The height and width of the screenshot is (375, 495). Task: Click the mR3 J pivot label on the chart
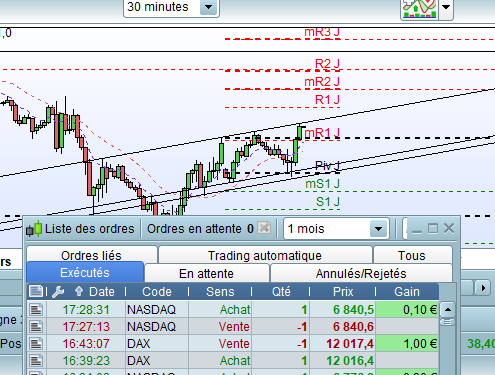coord(322,32)
